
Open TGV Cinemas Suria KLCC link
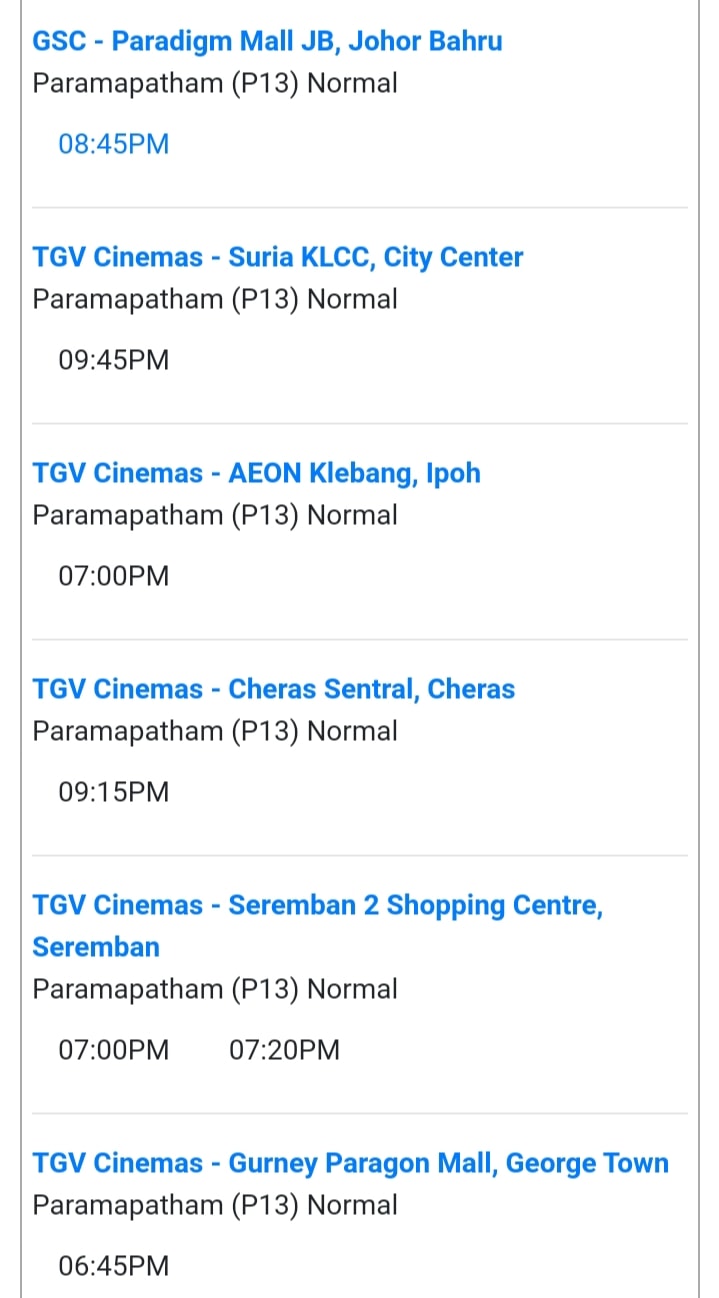coord(278,257)
